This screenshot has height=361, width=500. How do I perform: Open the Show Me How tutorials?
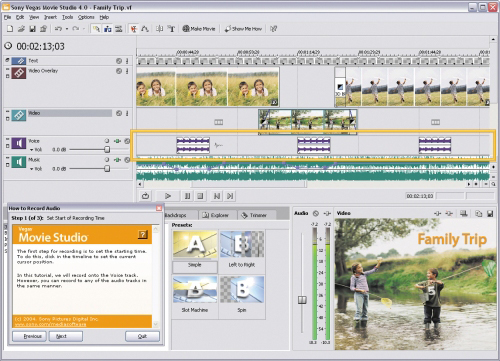click(243, 29)
